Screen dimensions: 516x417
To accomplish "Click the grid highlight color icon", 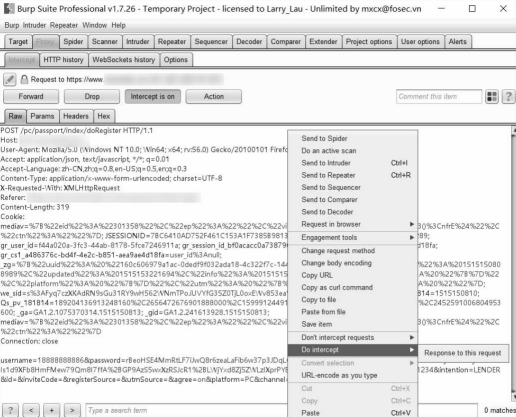I will pos(492,97).
